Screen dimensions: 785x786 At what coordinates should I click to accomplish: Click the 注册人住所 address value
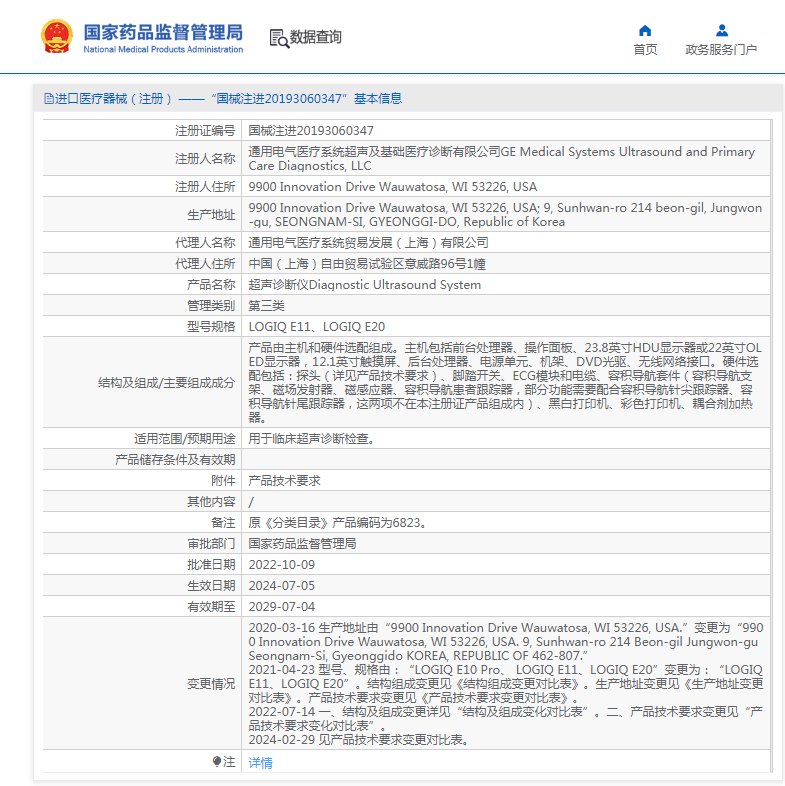coord(392,187)
